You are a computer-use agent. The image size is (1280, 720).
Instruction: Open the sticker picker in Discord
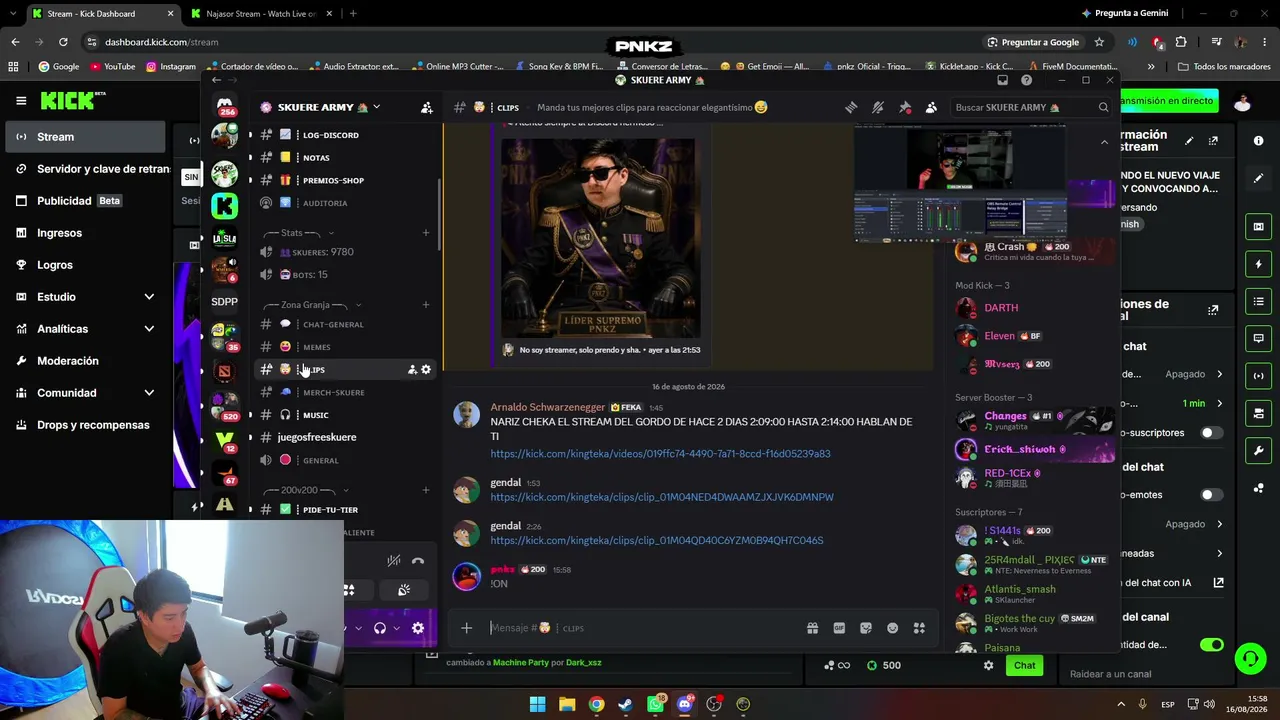click(866, 628)
